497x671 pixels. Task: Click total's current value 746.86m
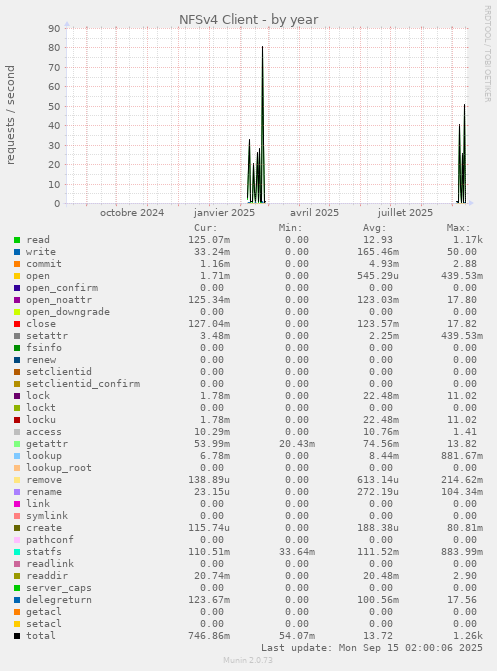[x=209, y=636]
